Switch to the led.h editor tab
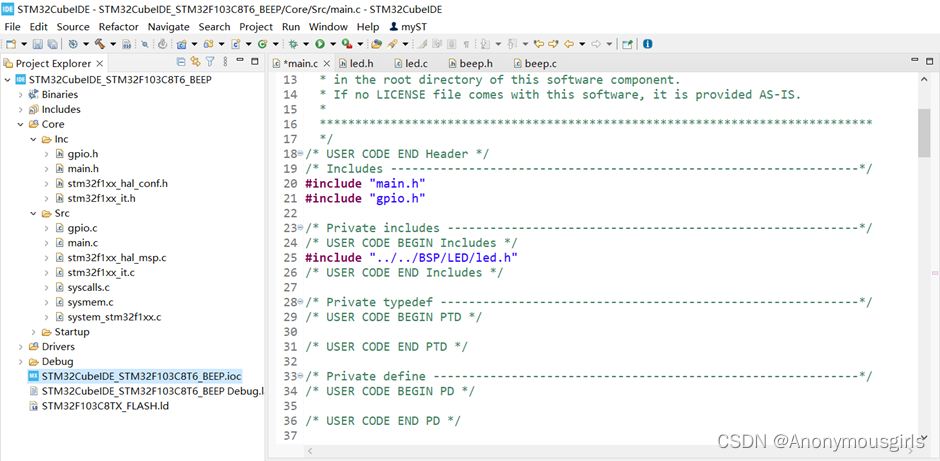This screenshot has width=940, height=461. coord(356,63)
